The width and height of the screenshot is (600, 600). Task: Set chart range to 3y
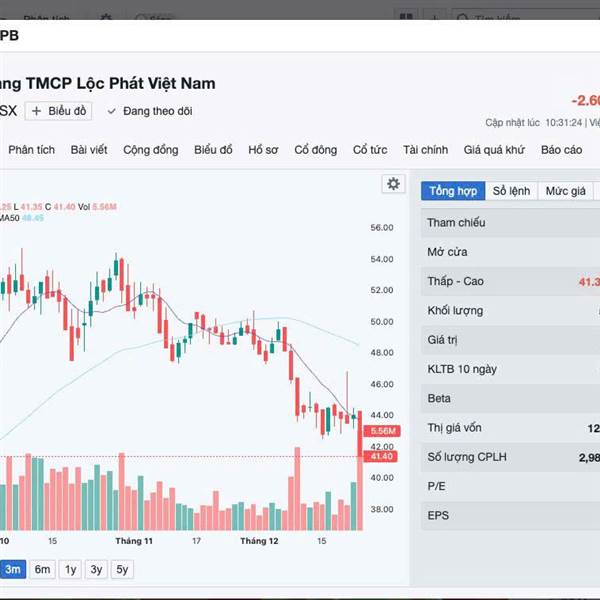(96, 569)
